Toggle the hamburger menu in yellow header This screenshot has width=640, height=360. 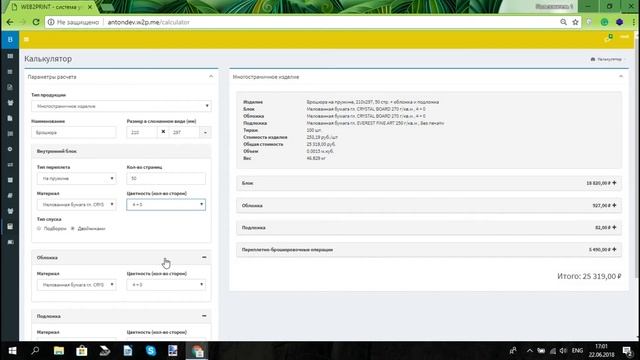coord(27,40)
